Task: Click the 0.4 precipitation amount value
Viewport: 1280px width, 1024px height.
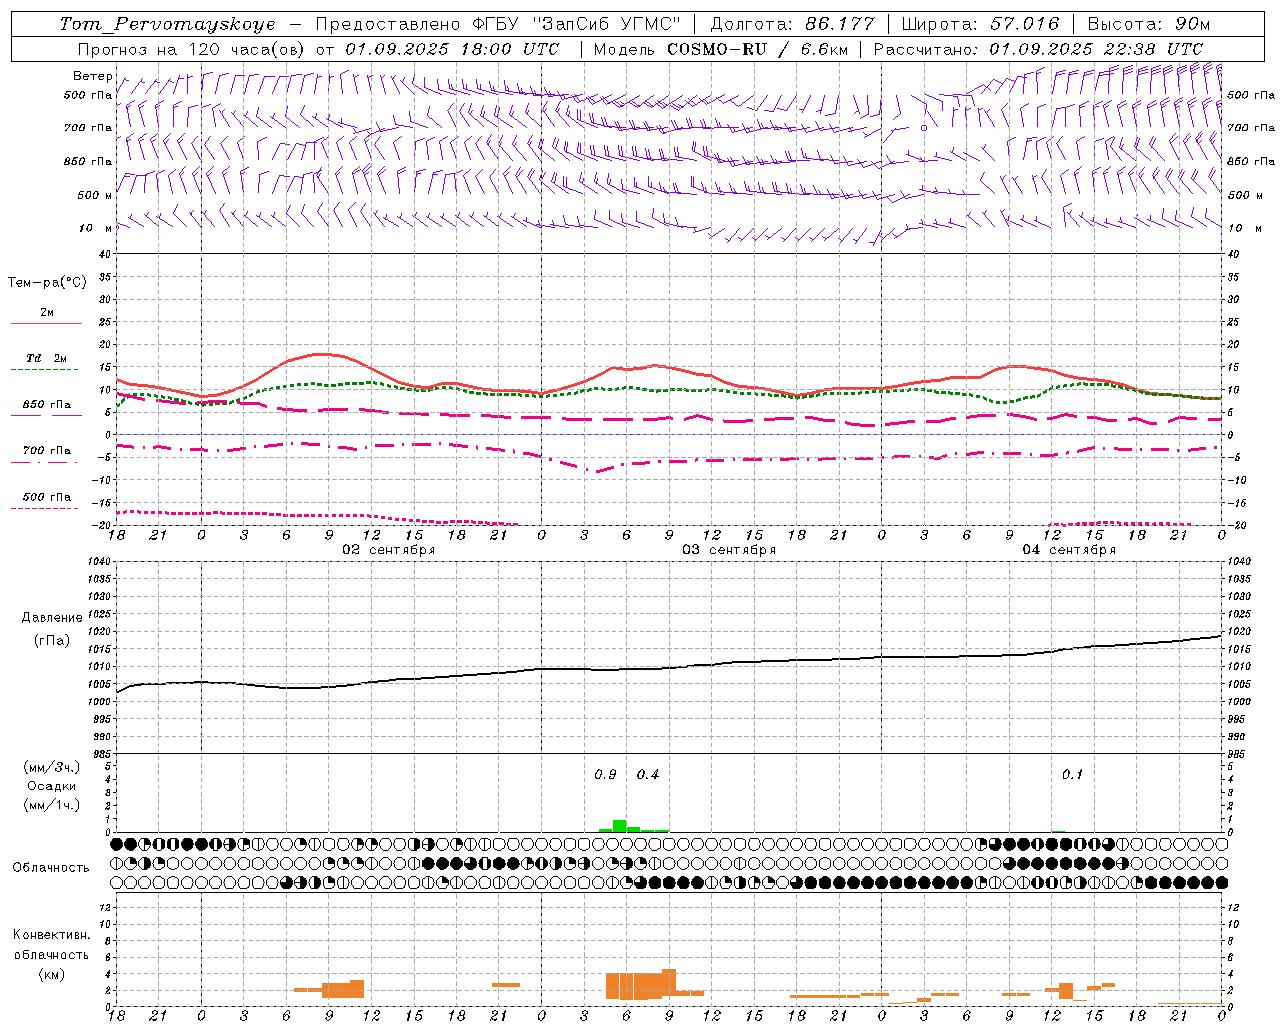Action: pyautogui.click(x=648, y=775)
